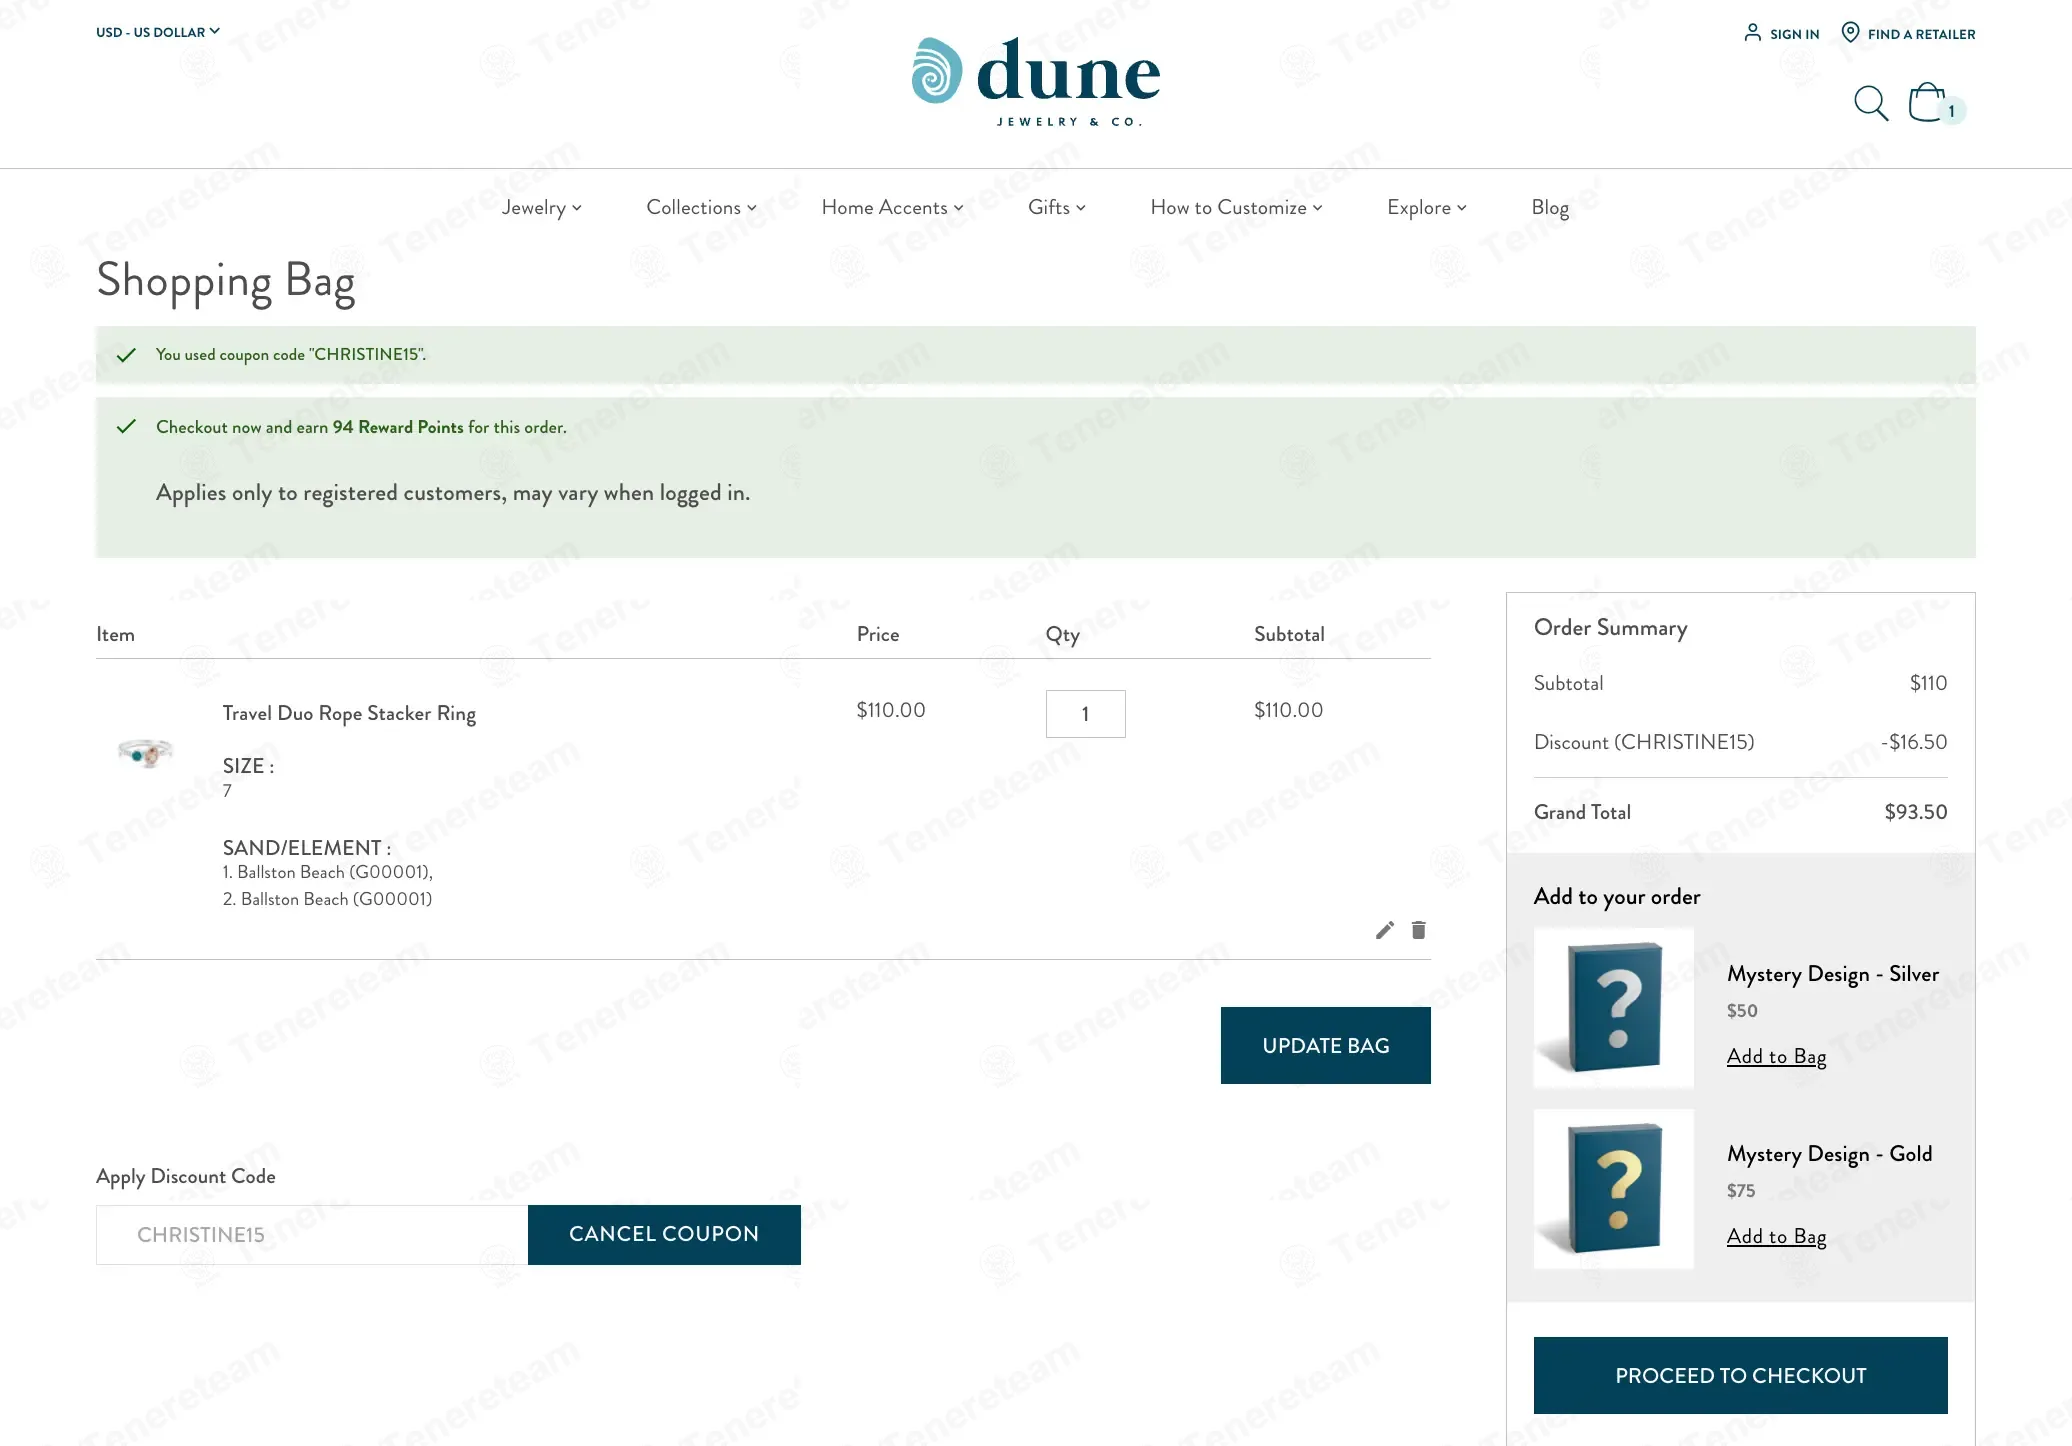Click the stacker ring product thumbnail
The height and width of the screenshot is (1446, 2072).
click(x=146, y=752)
